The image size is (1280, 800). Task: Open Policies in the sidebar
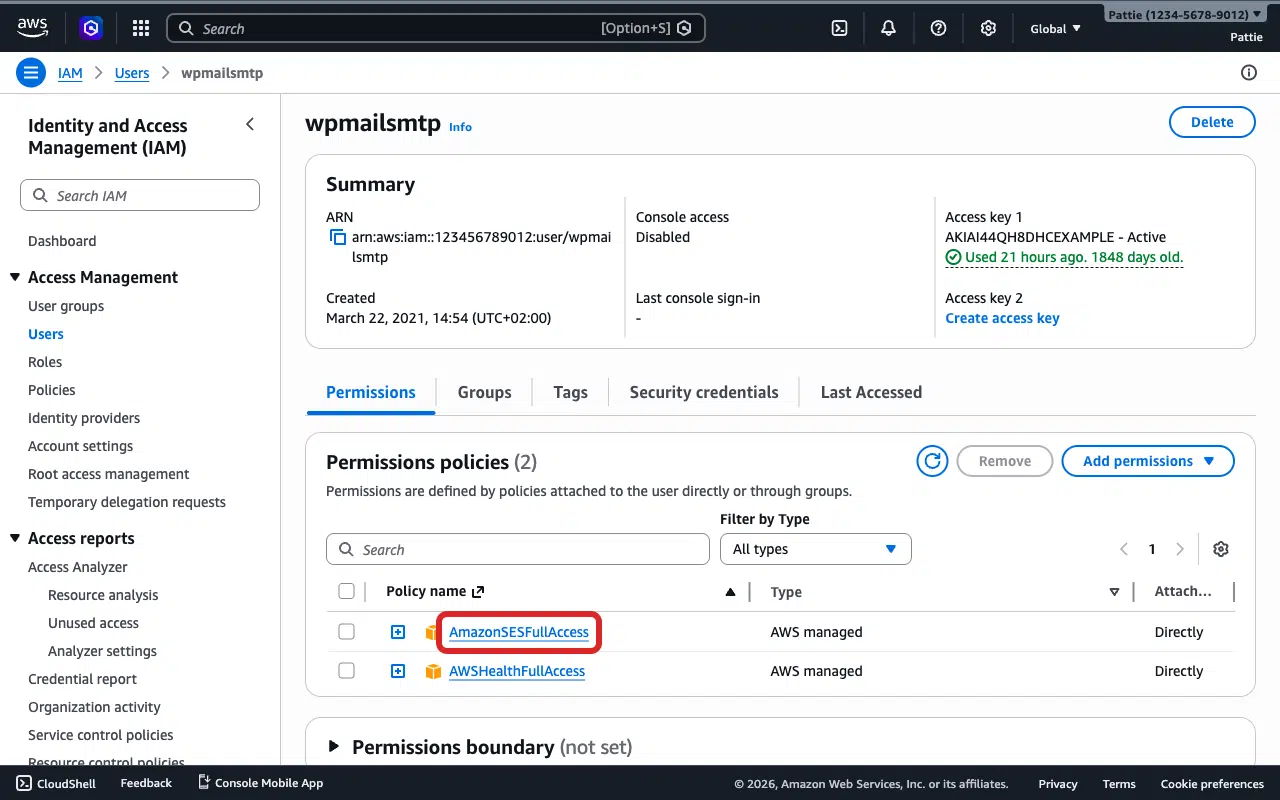coord(52,390)
